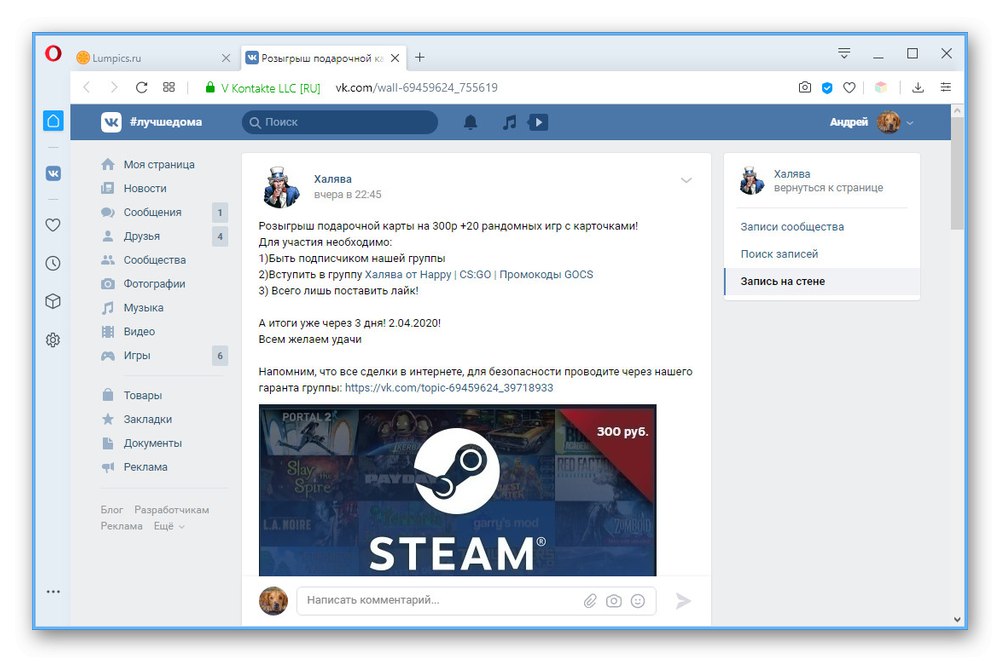Attach a photo to the comment
Screen dimensions: 1000x662
(x=614, y=601)
